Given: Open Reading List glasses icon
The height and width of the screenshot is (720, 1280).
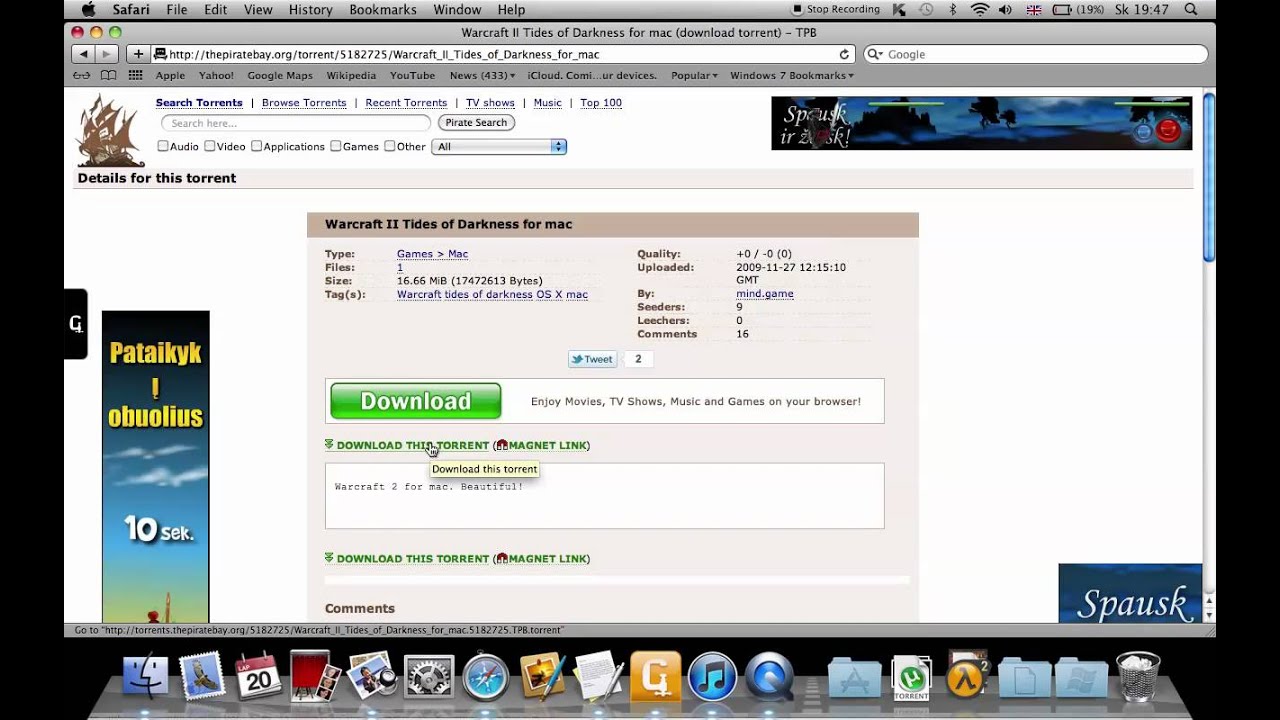Looking at the screenshot, I should click(82, 76).
